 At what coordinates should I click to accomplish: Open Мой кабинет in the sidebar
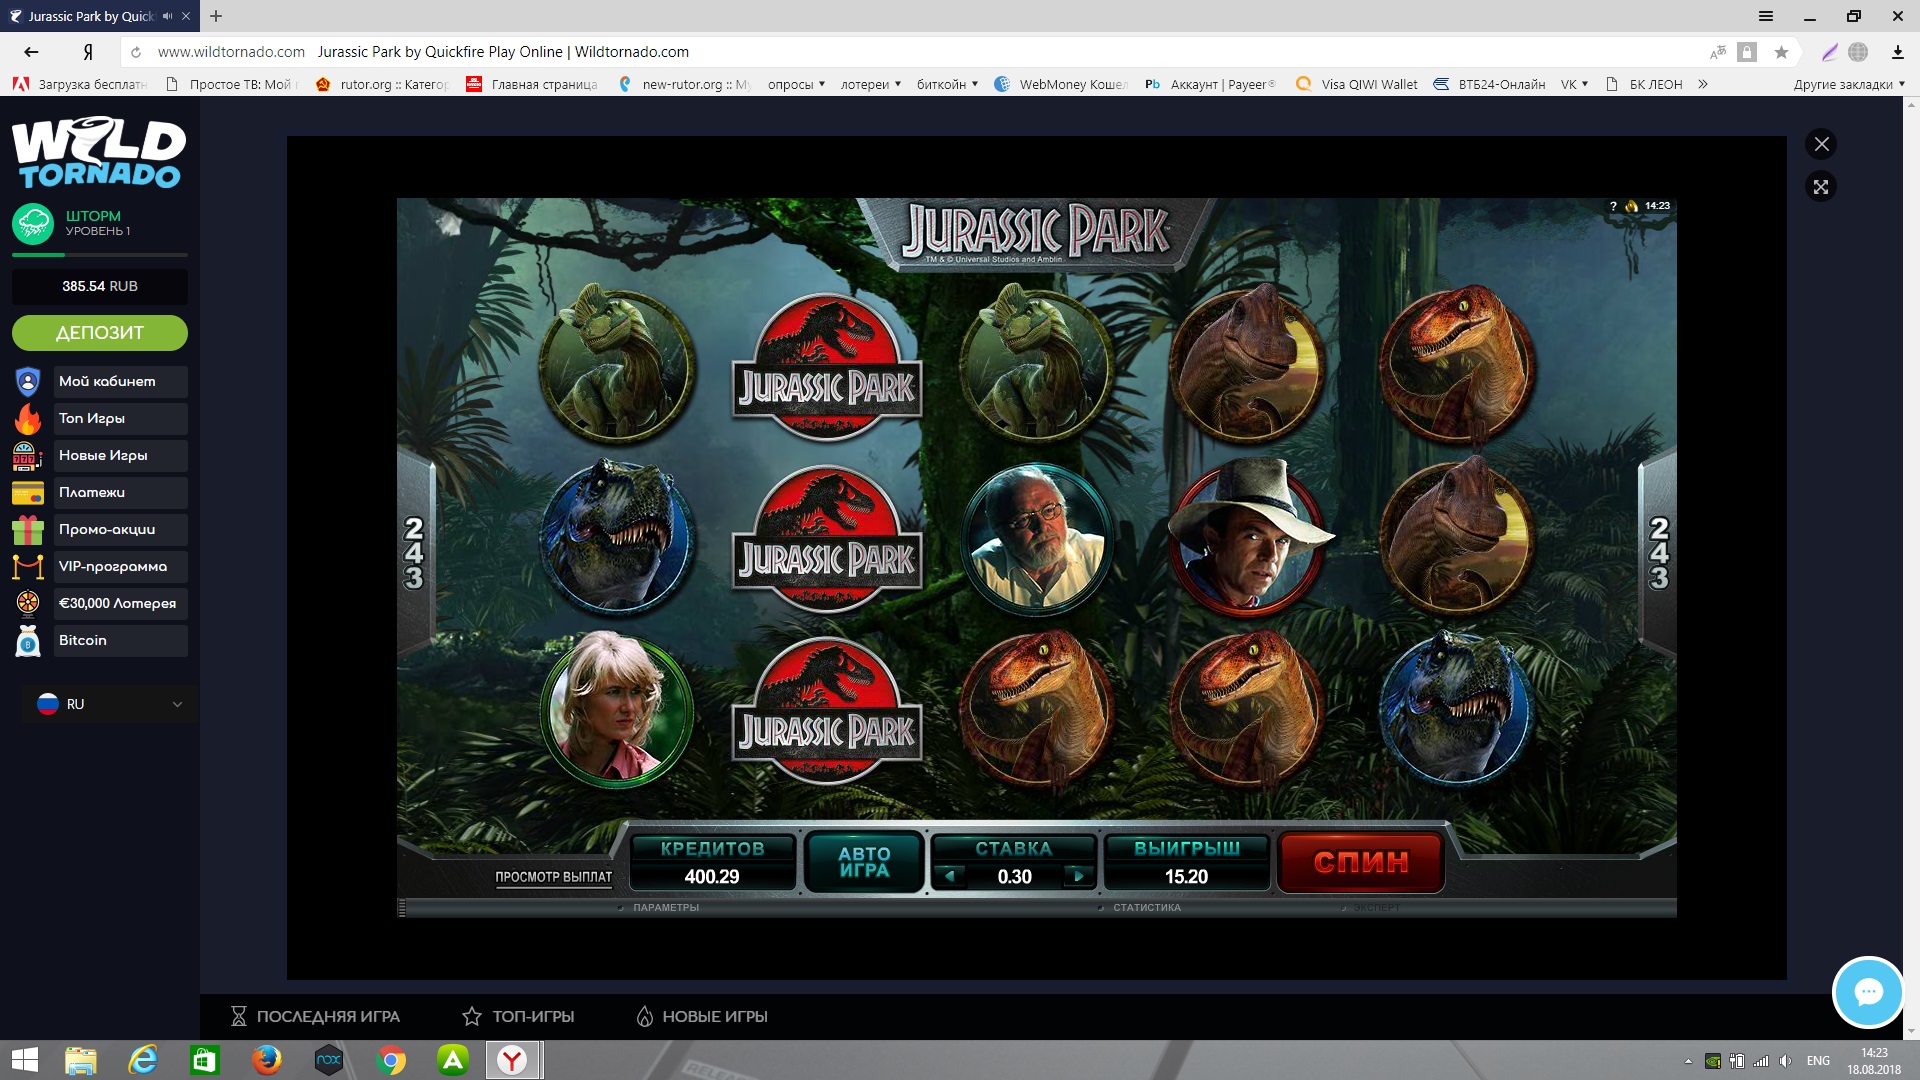(x=107, y=381)
